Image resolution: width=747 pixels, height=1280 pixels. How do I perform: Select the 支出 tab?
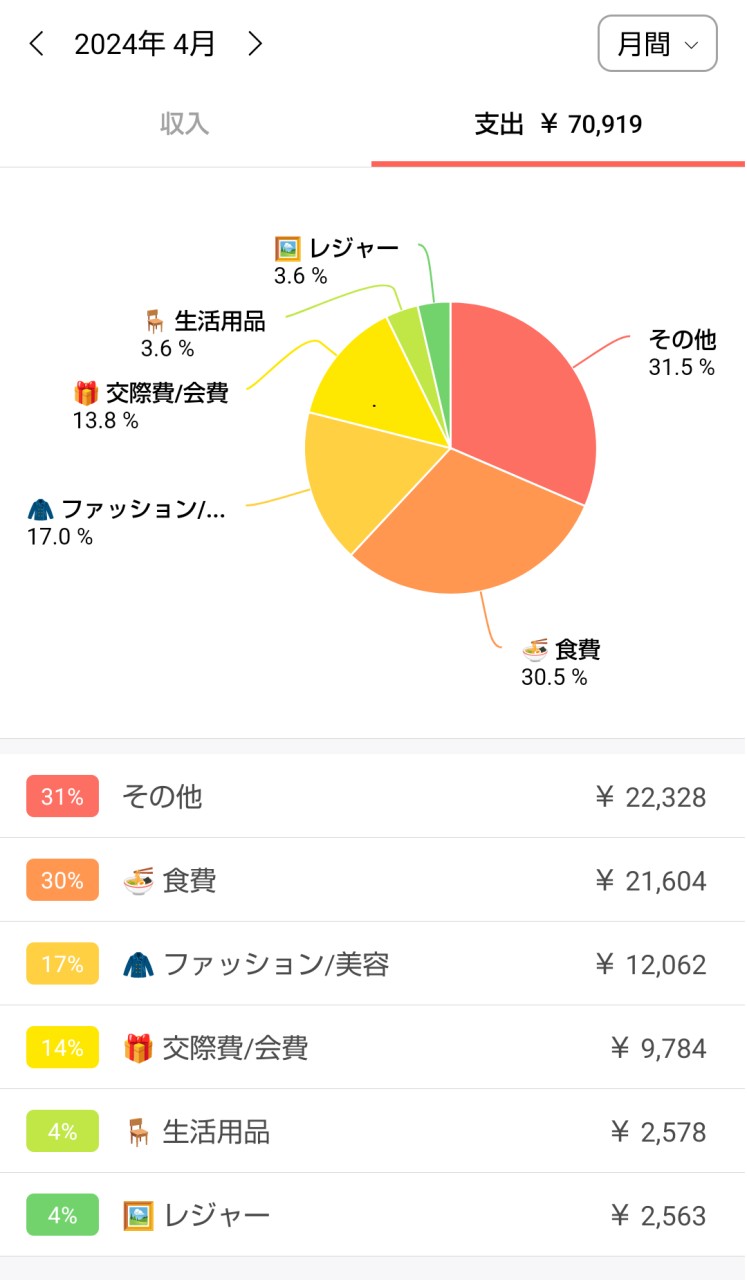[x=558, y=124]
